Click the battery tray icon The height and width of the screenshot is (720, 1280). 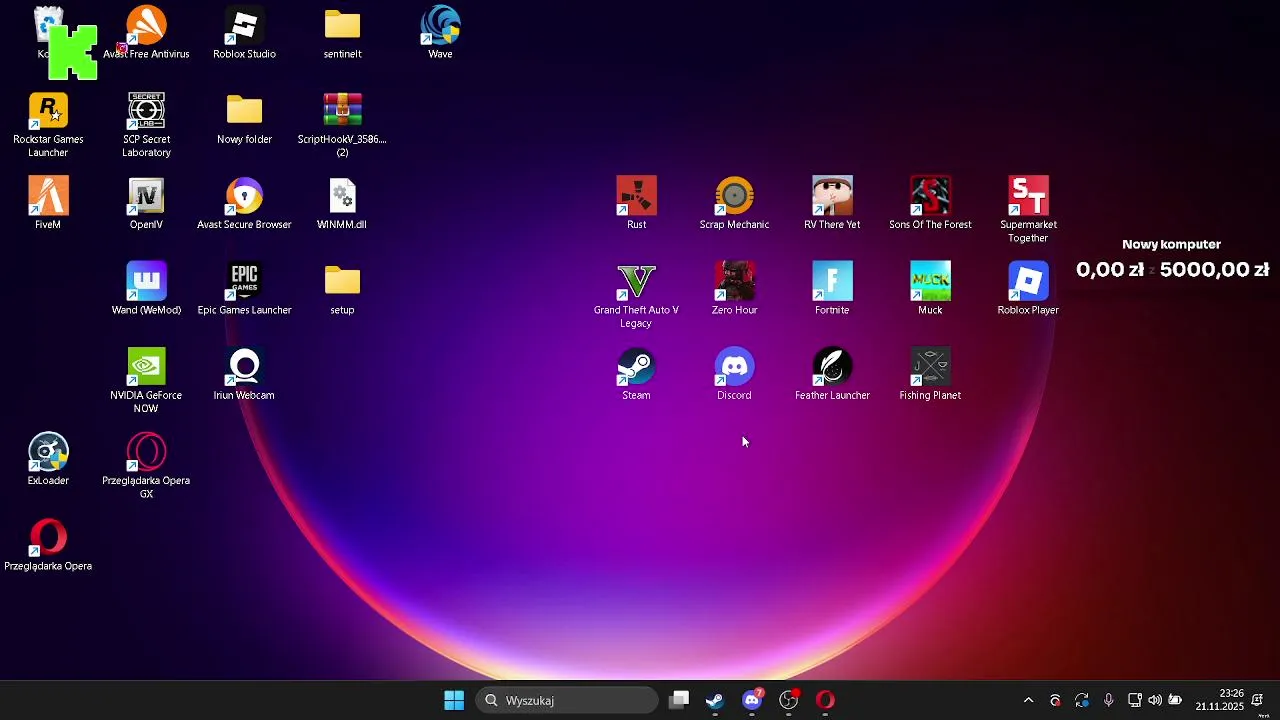(x=1176, y=700)
